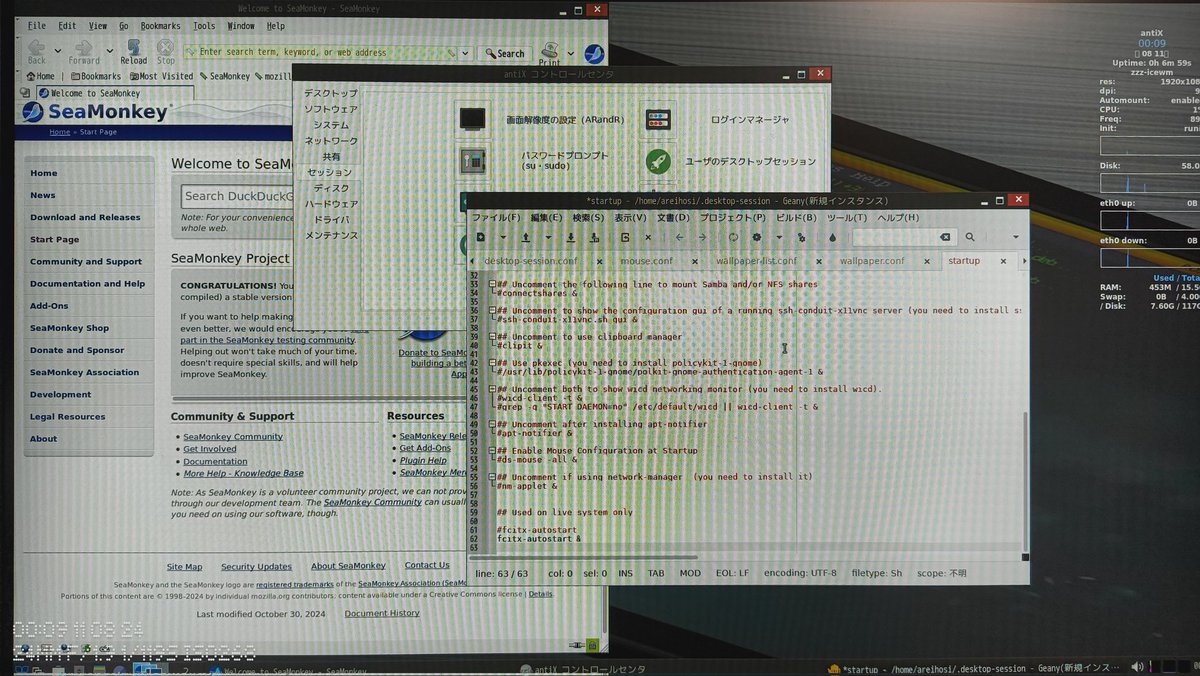Switch to desktop-session.conf tab in Geany
The width and height of the screenshot is (1200, 676).
coord(531,261)
